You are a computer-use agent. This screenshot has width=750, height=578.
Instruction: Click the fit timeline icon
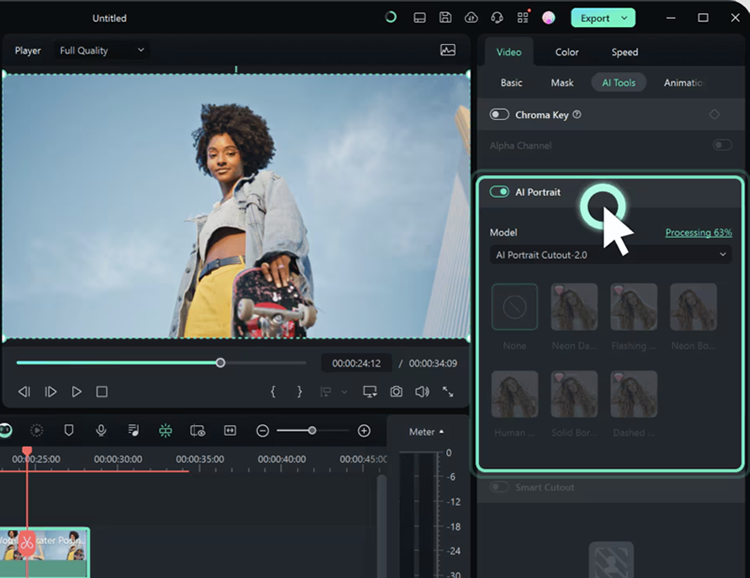tap(230, 431)
